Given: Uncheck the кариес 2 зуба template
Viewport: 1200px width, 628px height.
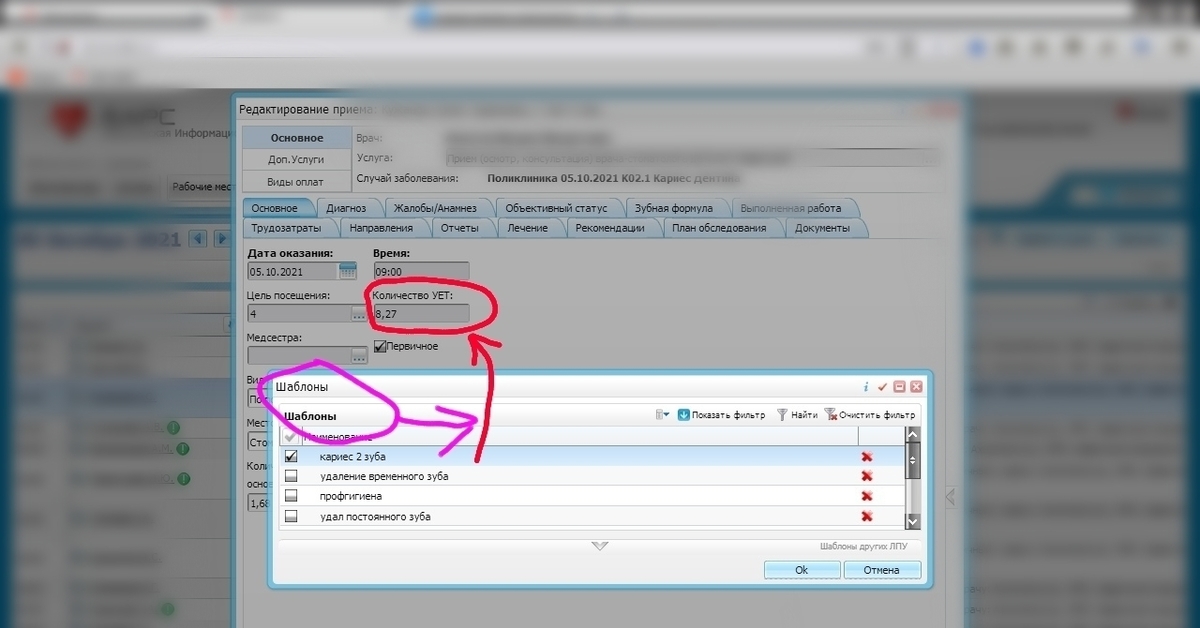Looking at the screenshot, I should 291,456.
